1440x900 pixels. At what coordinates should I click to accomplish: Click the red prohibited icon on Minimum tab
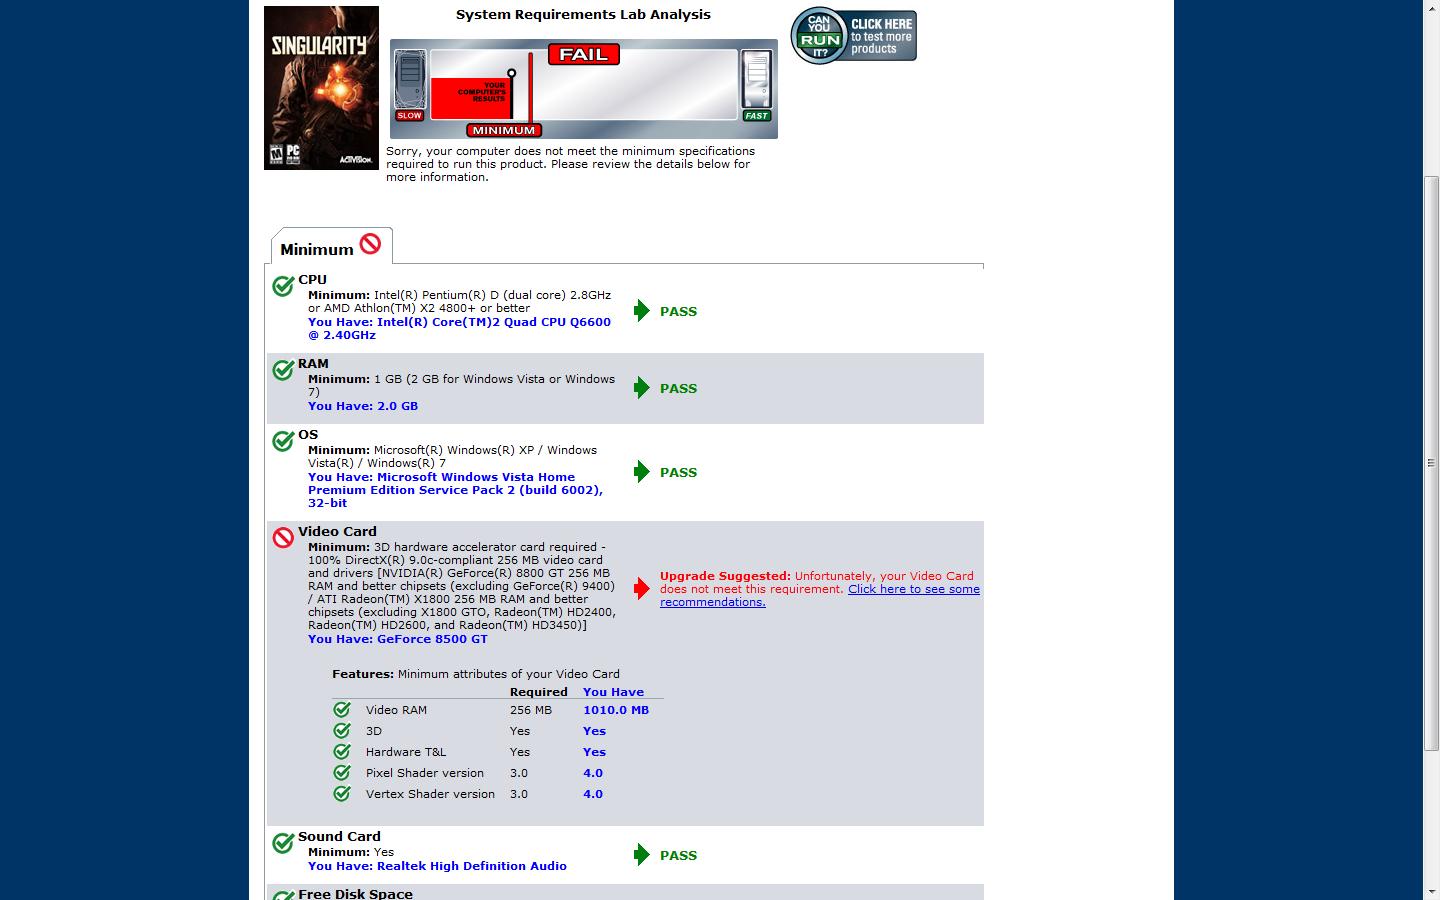(370, 244)
